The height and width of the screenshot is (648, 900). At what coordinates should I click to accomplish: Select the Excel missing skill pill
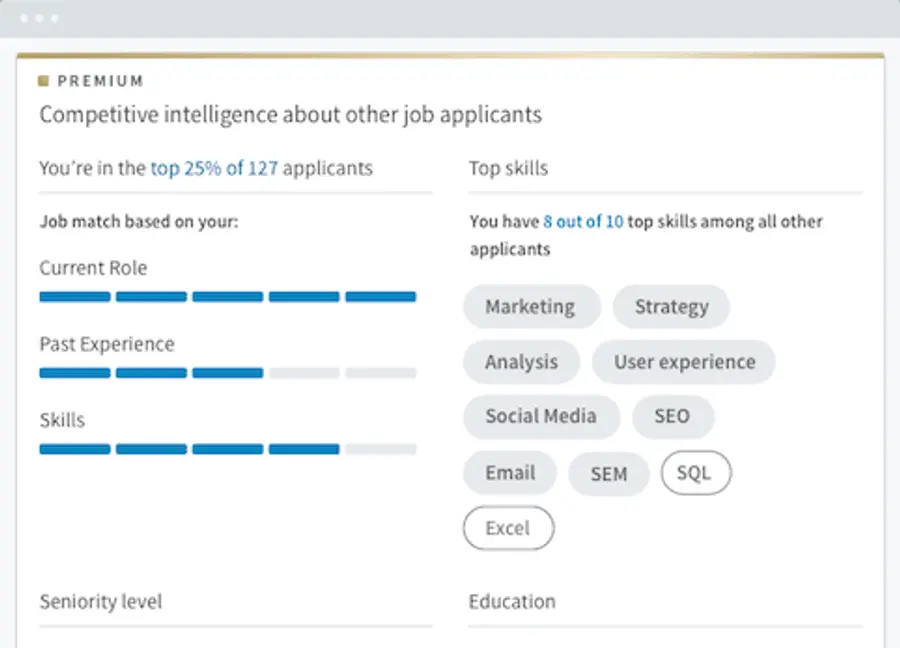pos(508,528)
